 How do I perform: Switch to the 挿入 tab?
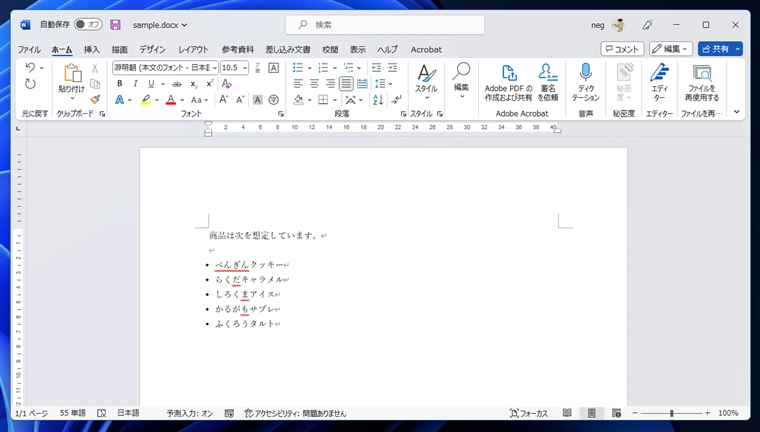pyautogui.click(x=92, y=49)
